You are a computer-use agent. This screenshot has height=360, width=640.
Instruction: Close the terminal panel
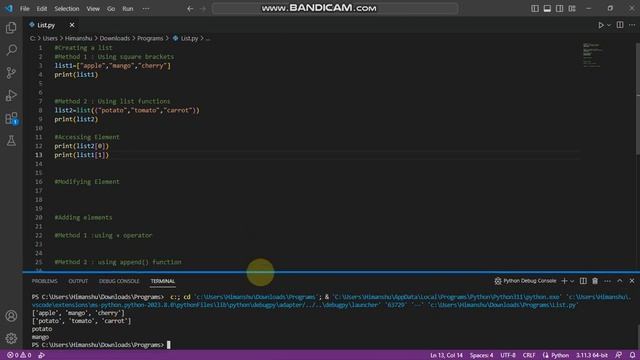coord(632,281)
